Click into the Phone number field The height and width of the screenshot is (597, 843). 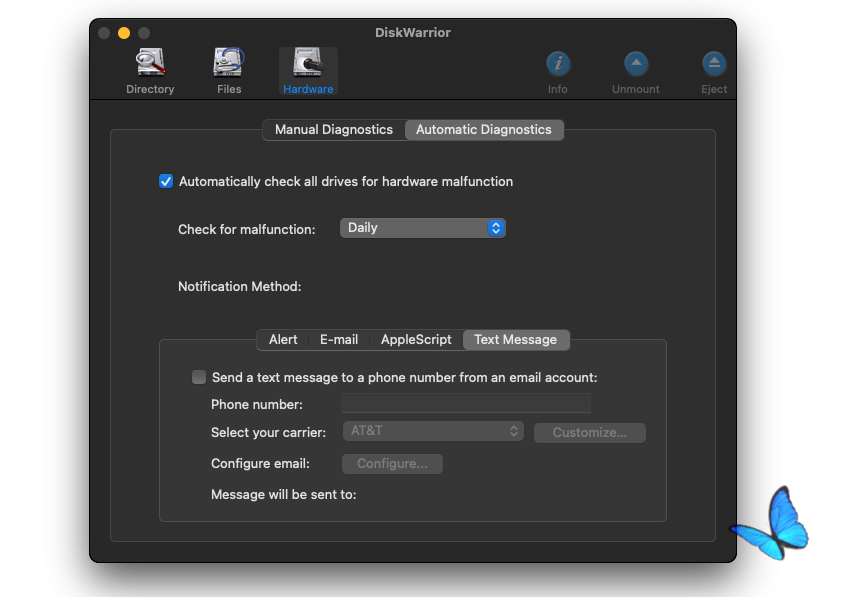tap(466, 403)
